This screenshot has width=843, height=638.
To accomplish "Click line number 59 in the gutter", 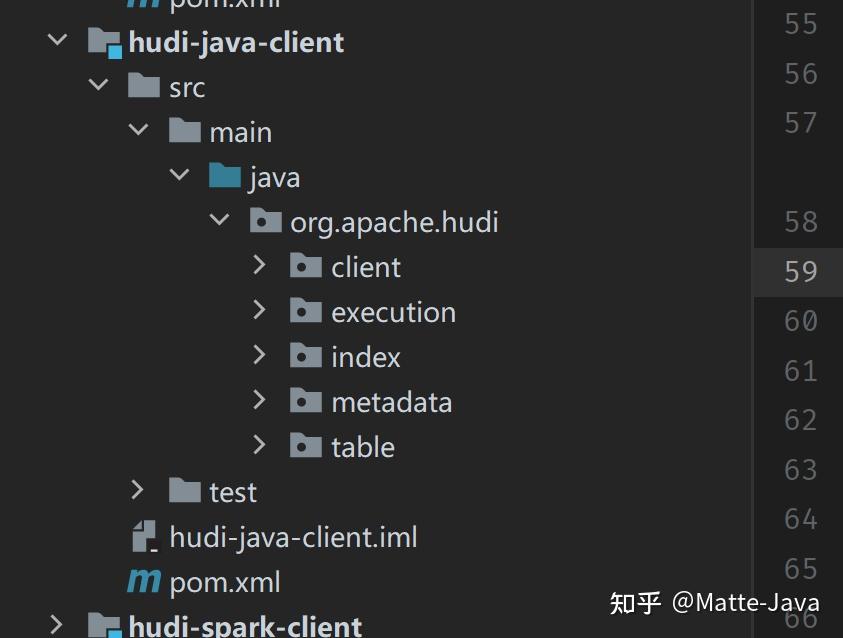I will 798,271.
